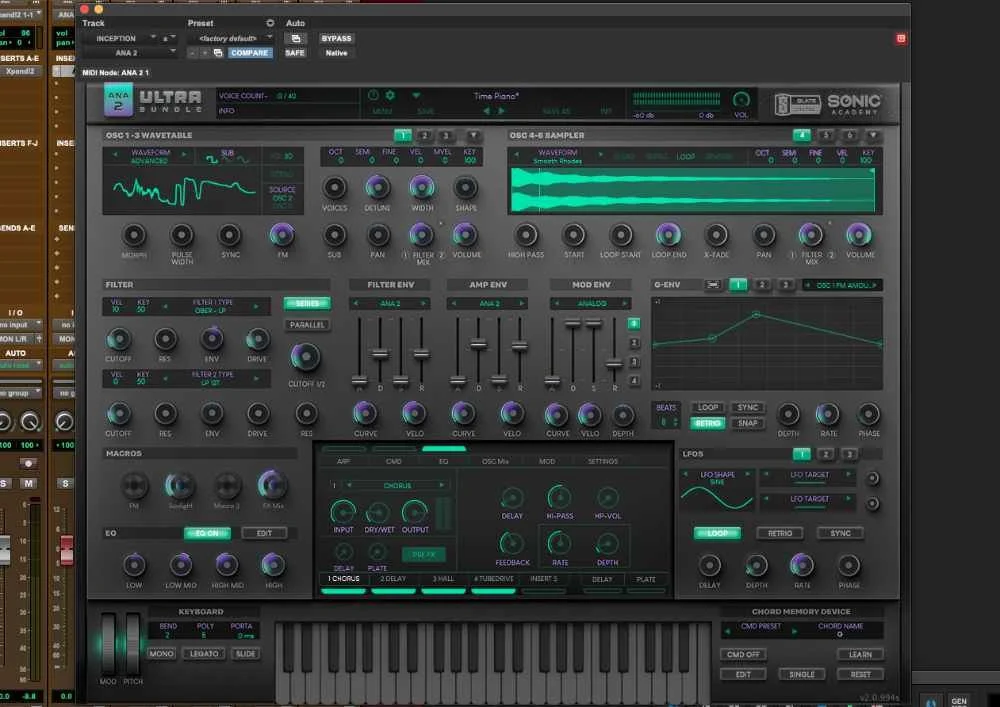The height and width of the screenshot is (707, 1000).
Task: Enable SERIES filter routing
Action: [307, 303]
